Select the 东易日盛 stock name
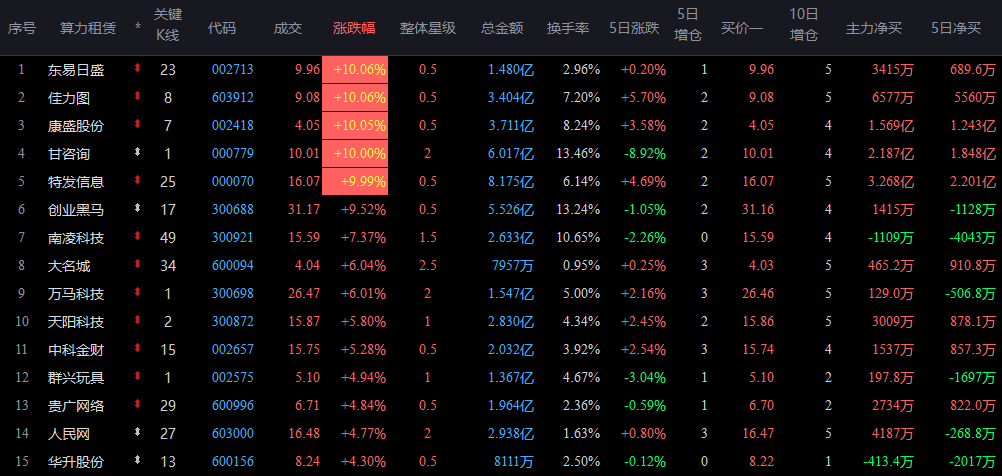1002x476 pixels. pyautogui.click(x=75, y=70)
